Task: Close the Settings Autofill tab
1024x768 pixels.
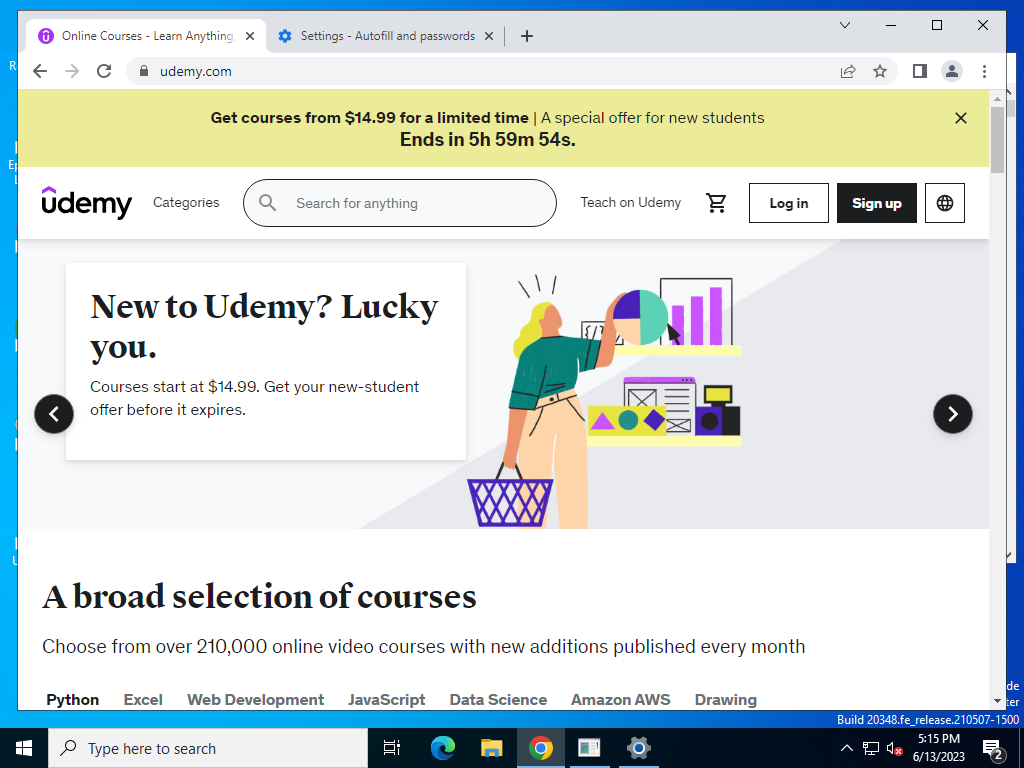Action: (488, 36)
